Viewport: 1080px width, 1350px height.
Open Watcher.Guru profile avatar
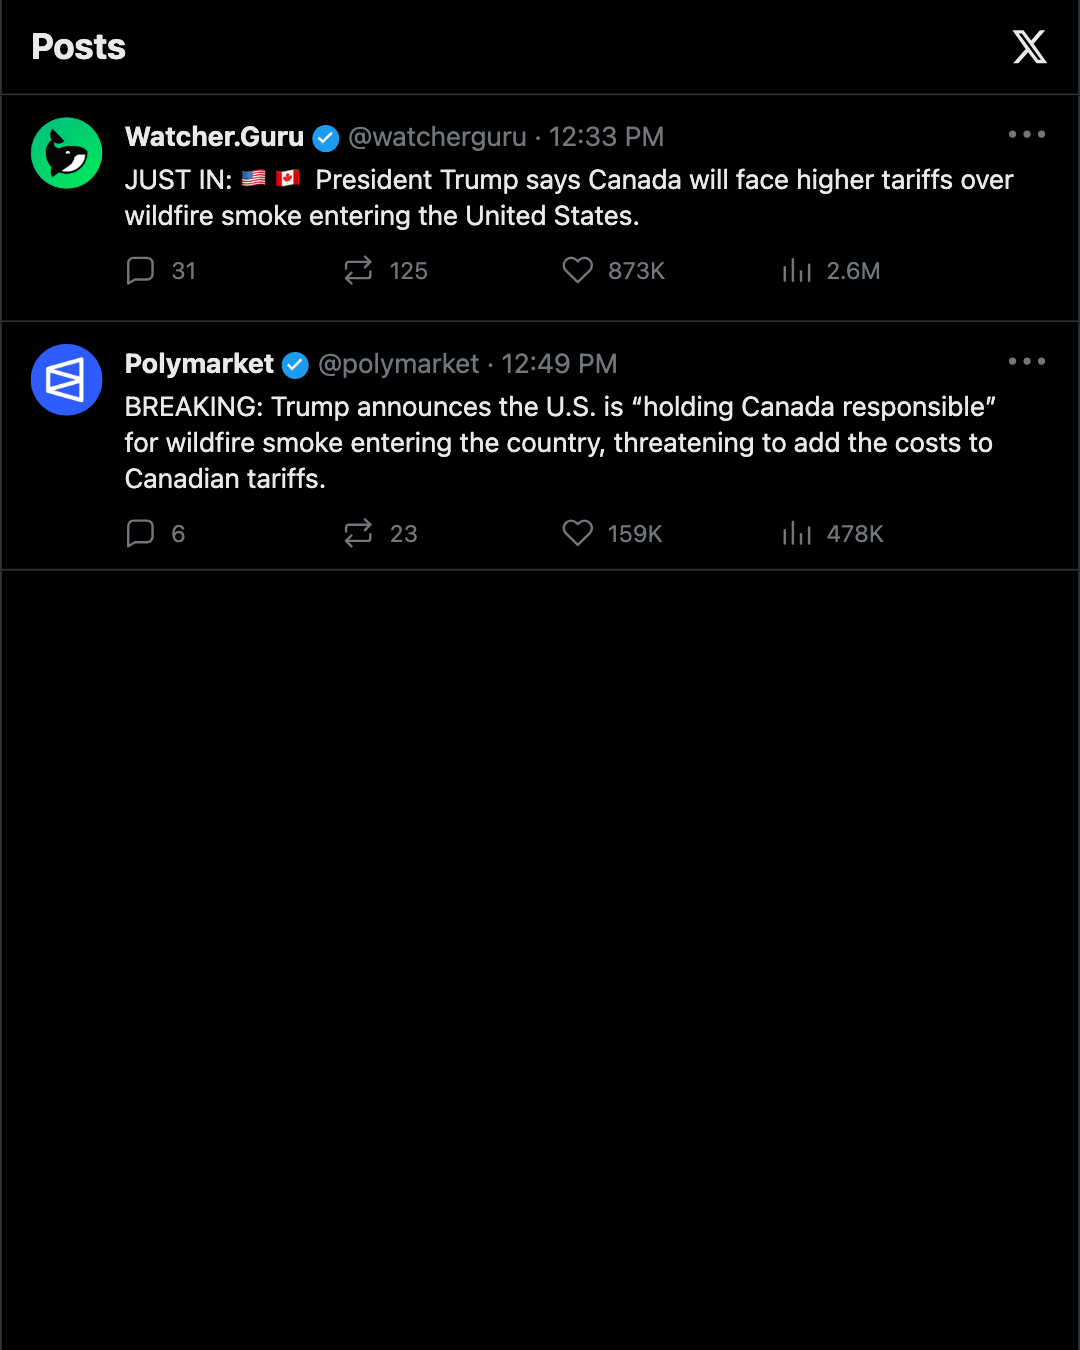67,153
